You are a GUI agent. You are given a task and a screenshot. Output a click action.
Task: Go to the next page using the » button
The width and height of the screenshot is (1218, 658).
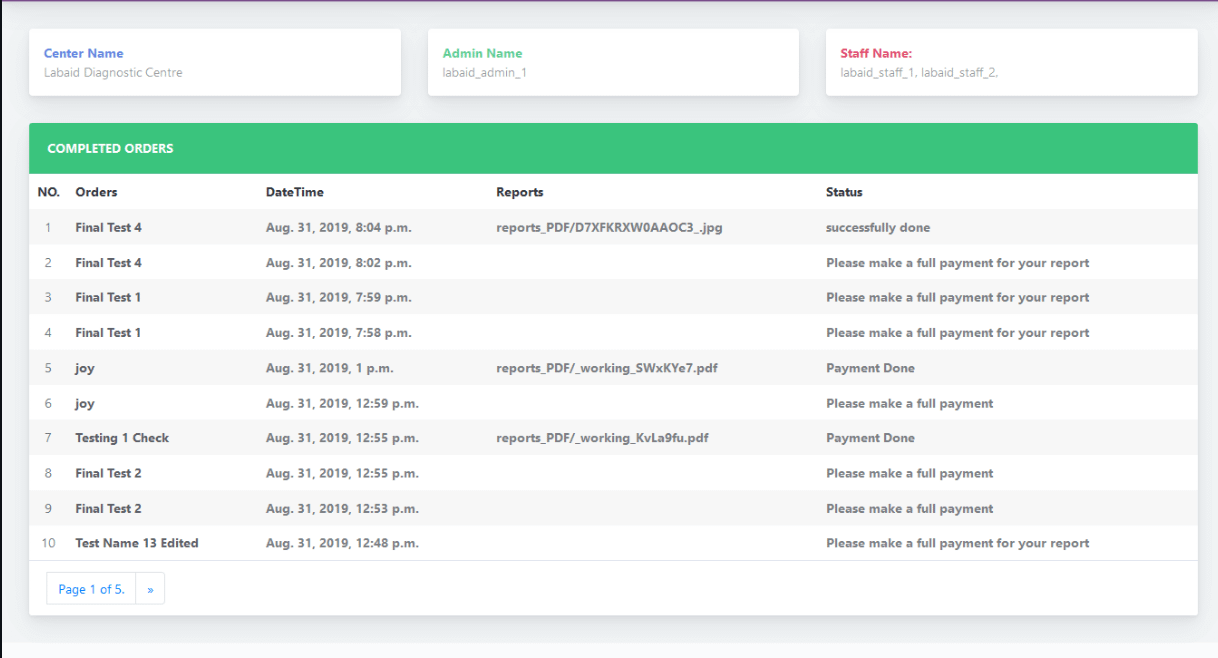click(150, 588)
